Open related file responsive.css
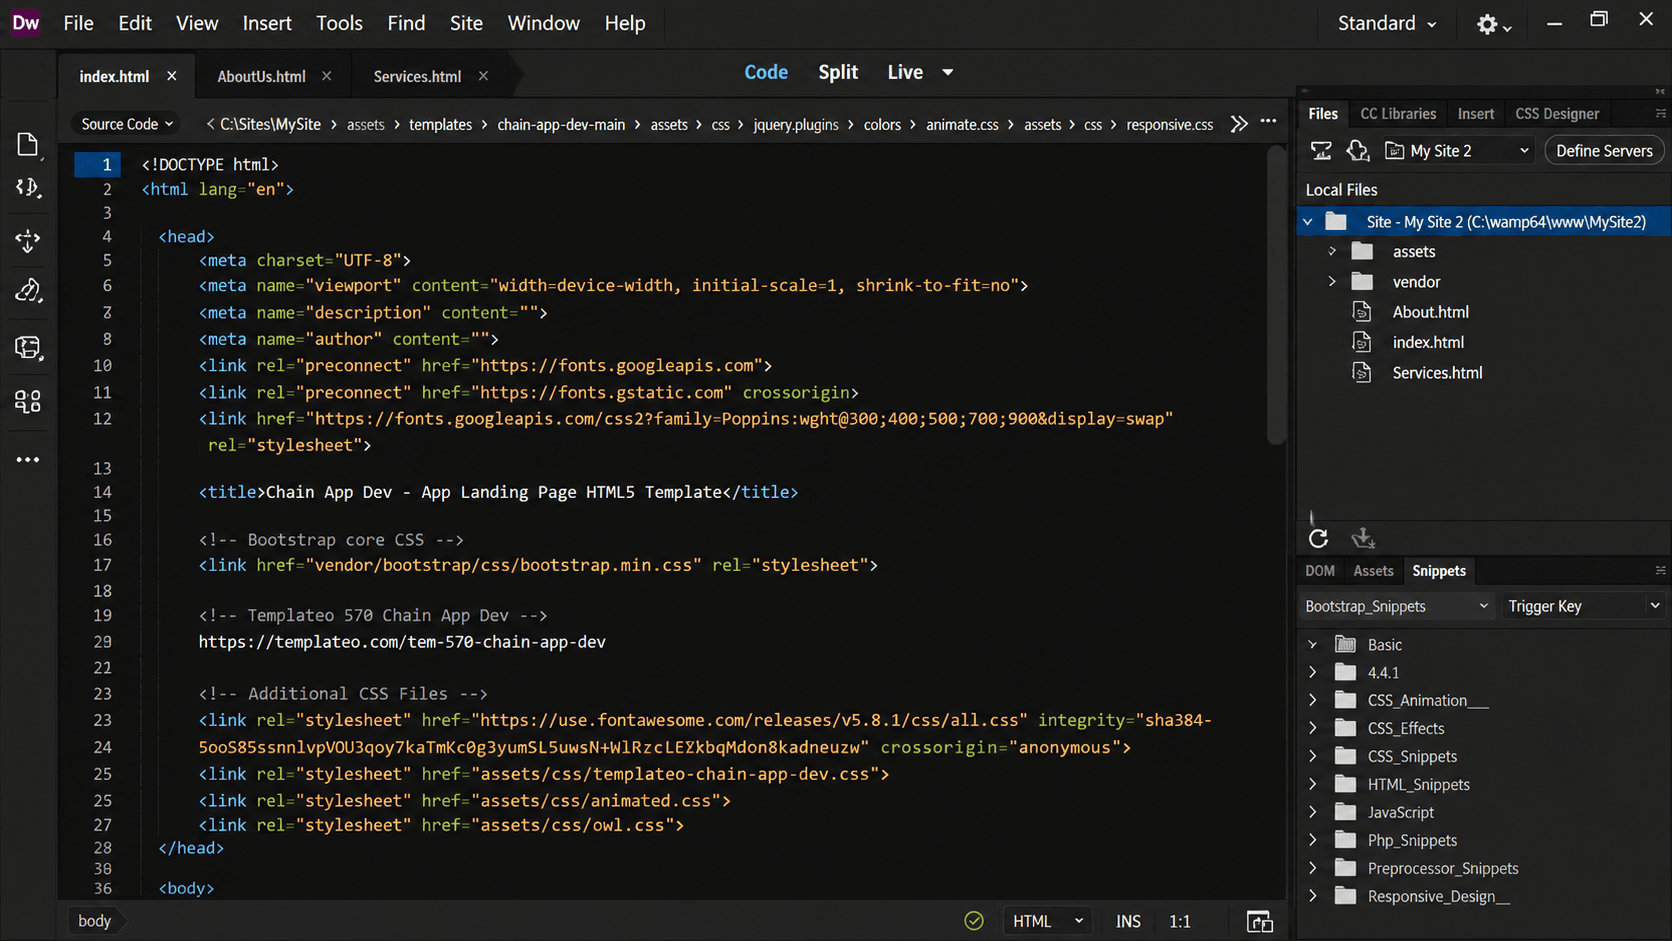This screenshot has width=1672, height=941. tap(1169, 124)
